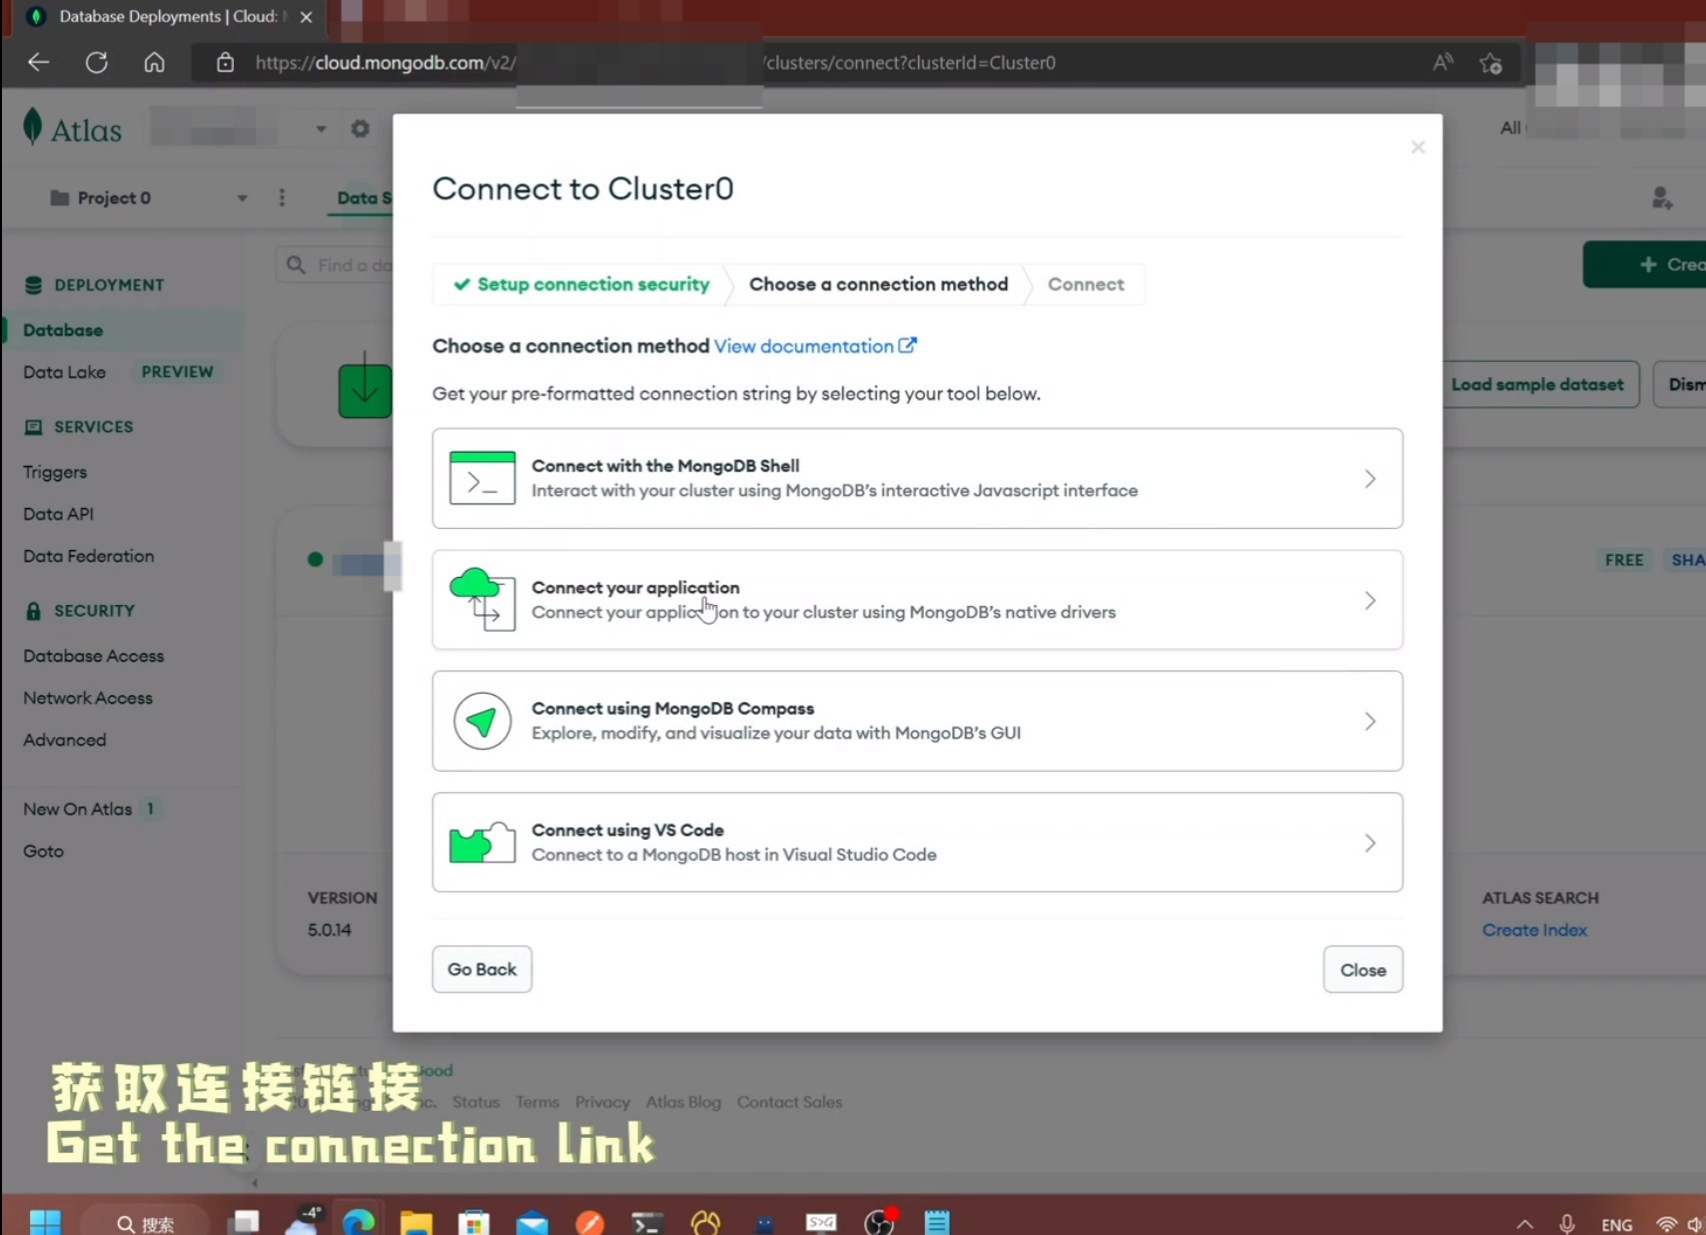
Task: Select the Connect step
Action: pos(1086,284)
